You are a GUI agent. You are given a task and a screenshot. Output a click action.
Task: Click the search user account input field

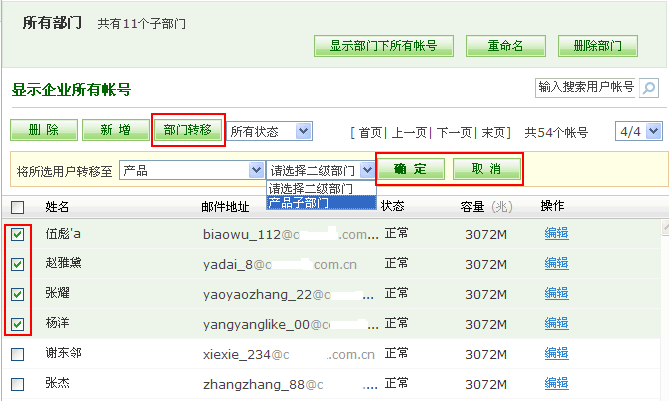[586, 88]
